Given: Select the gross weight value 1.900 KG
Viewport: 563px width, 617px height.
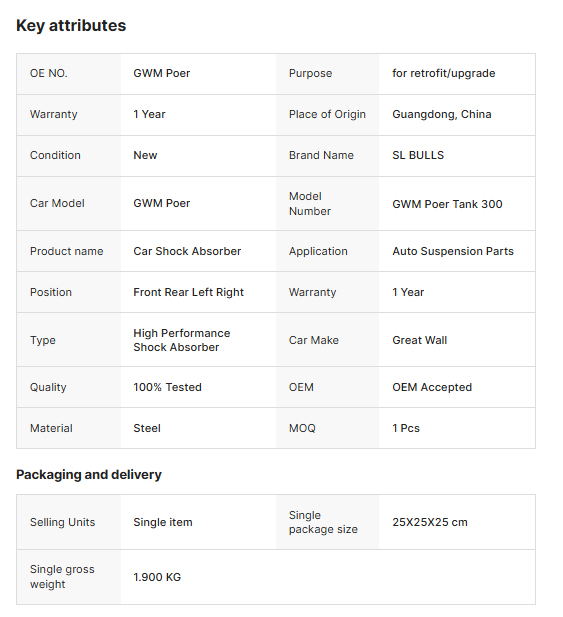Looking at the screenshot, I should click(157, 577).
